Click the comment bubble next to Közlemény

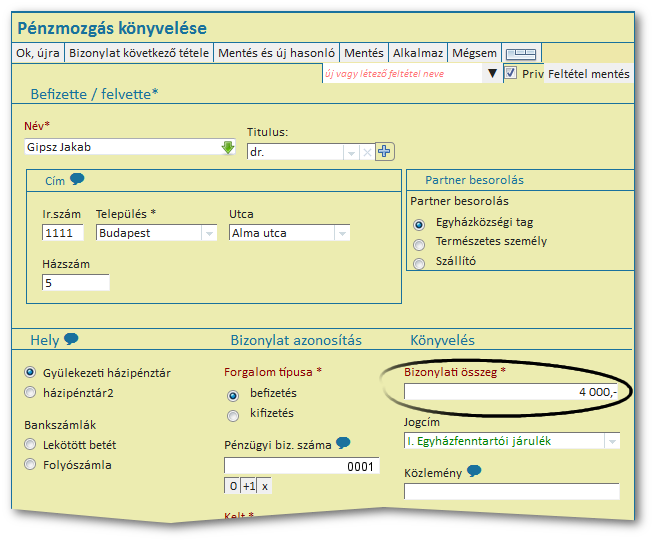[x=474, y=472]
